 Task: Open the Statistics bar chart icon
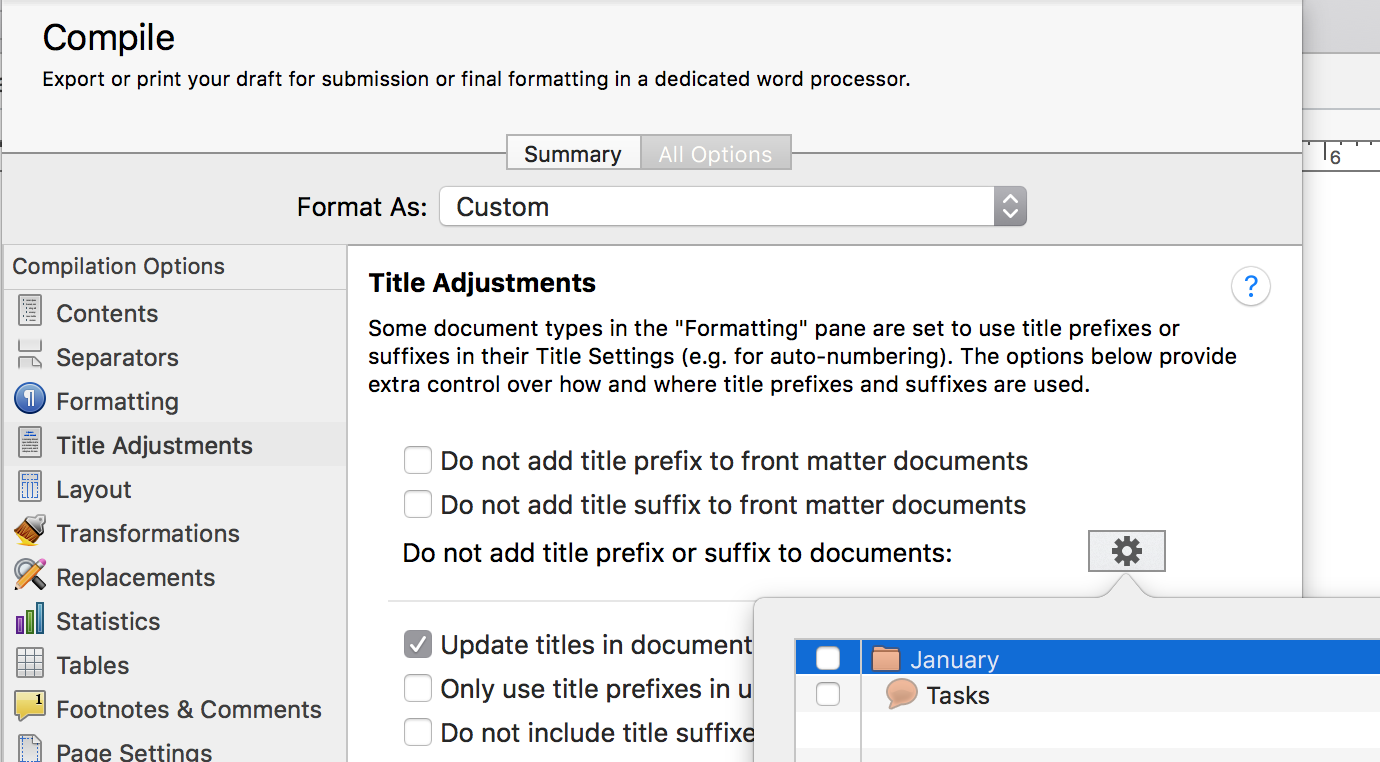[x=30, y=620]
